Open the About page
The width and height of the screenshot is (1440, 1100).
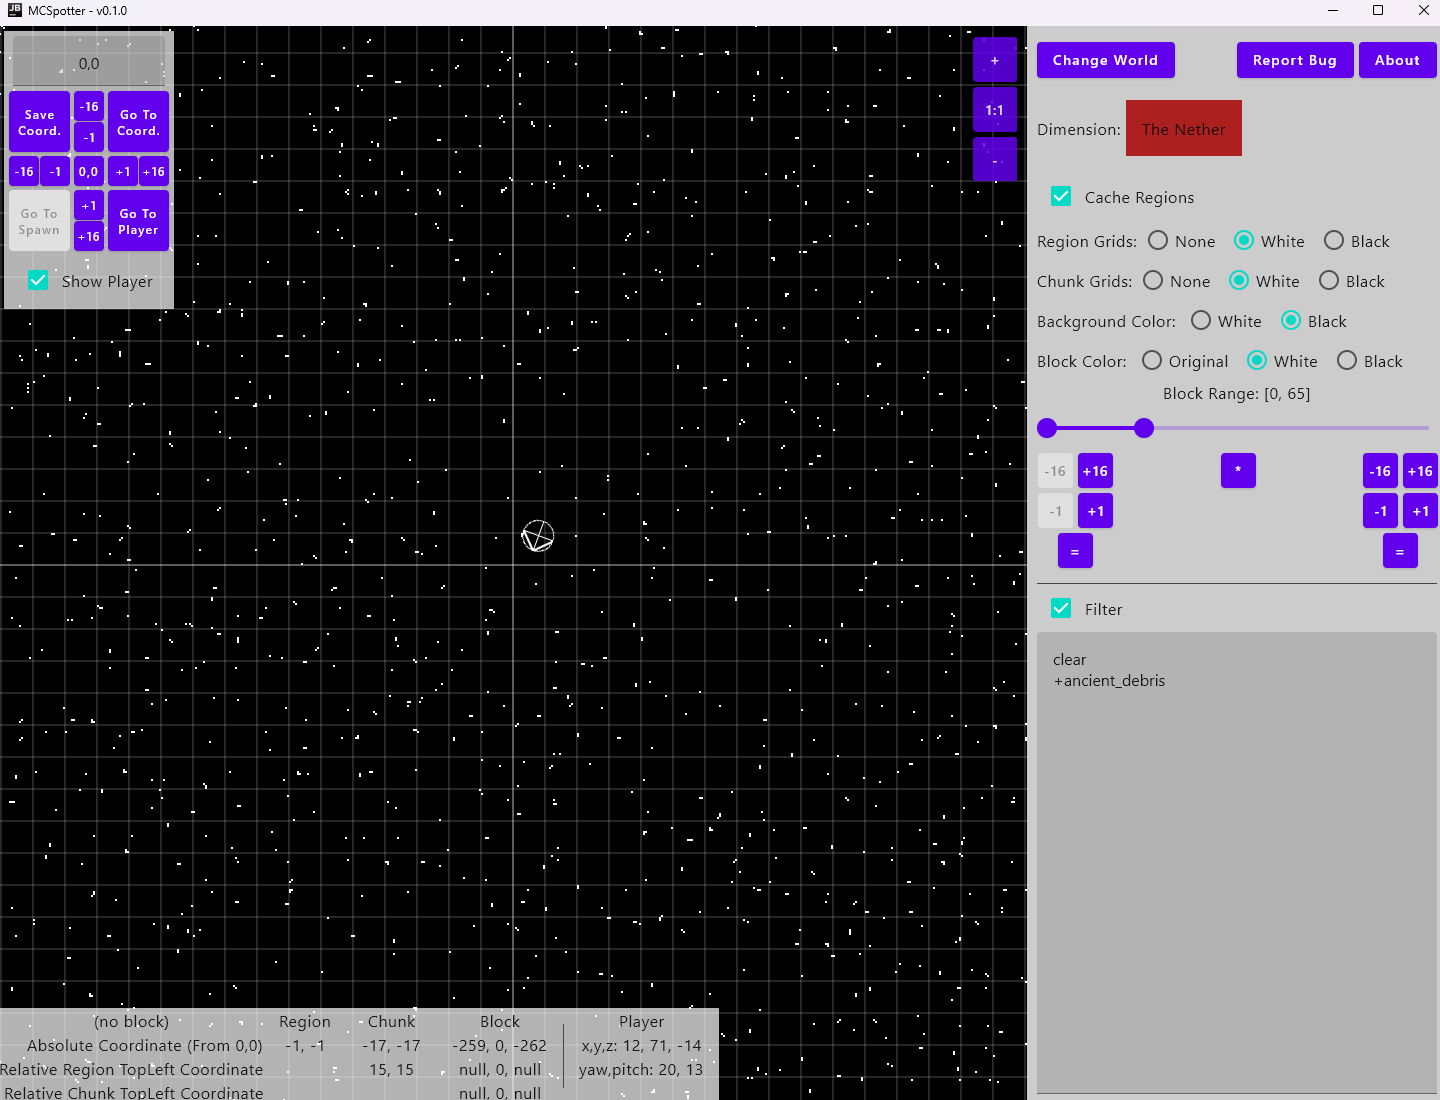(1398, 60)
